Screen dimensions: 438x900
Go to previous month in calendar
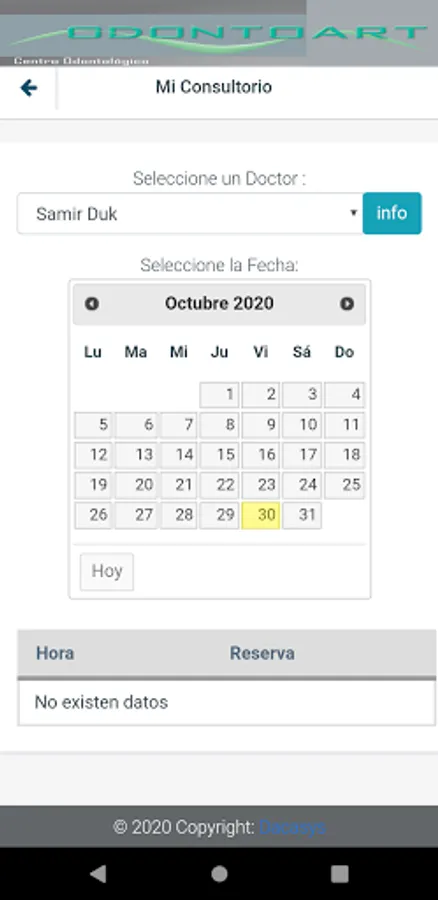coord(92,304)
